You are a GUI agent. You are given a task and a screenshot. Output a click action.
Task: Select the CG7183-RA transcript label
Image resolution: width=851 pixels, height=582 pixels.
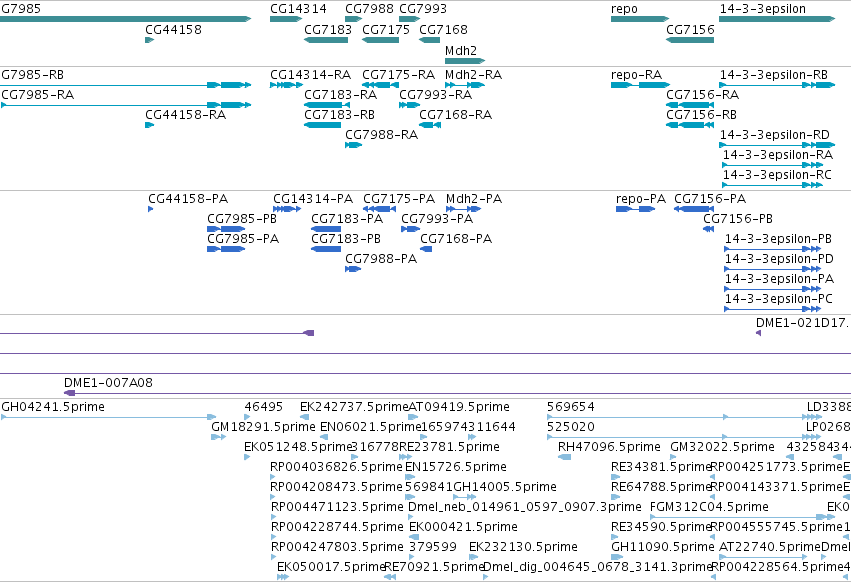[341, 95]
